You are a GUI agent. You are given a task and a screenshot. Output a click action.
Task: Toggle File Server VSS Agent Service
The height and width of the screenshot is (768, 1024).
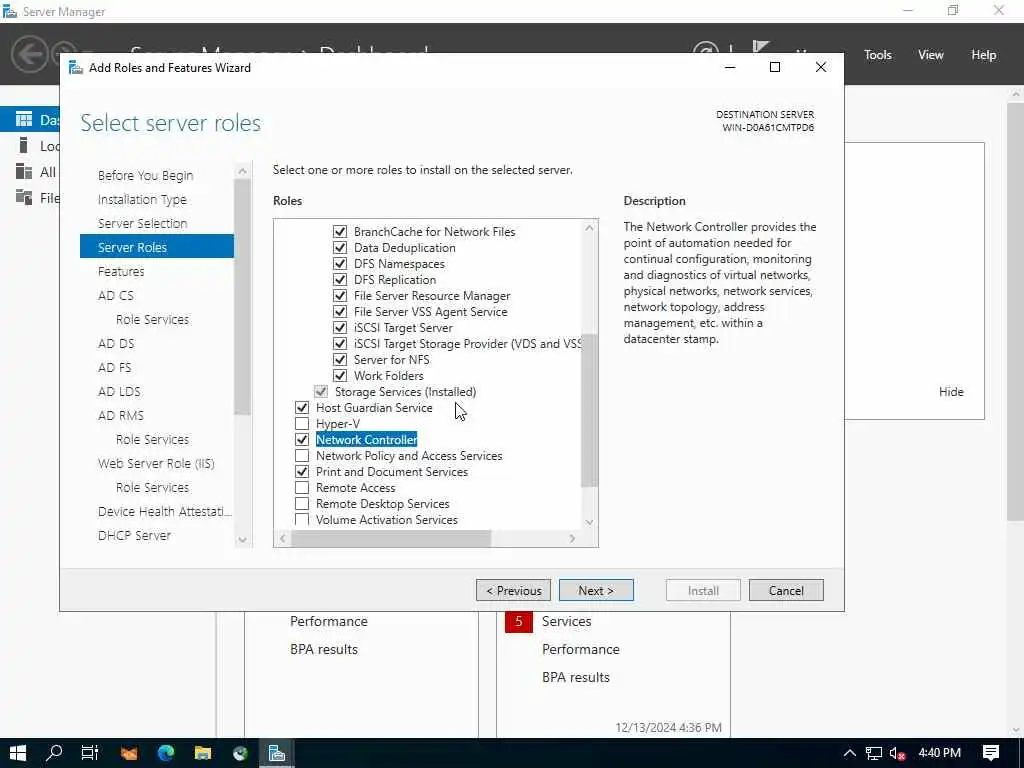340,312
